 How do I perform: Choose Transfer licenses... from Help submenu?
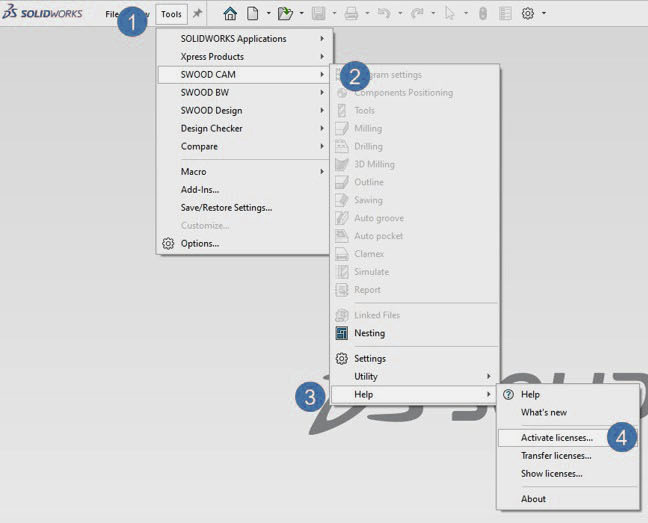(x=556, y=455)
